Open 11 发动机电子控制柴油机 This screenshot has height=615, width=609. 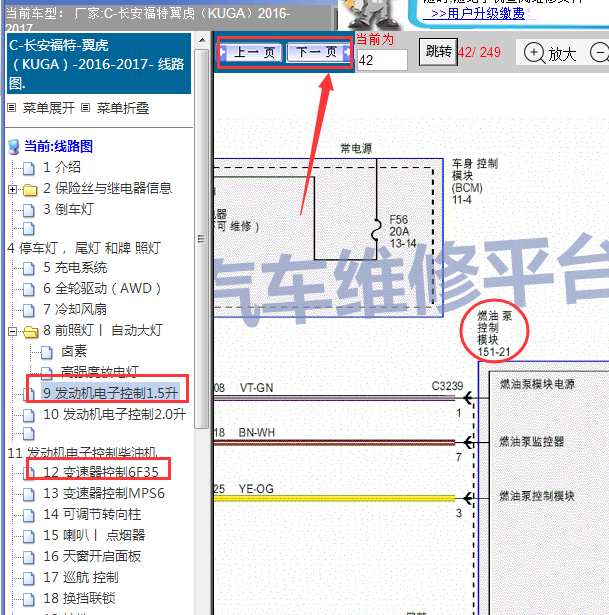click(x=82, y=453)
